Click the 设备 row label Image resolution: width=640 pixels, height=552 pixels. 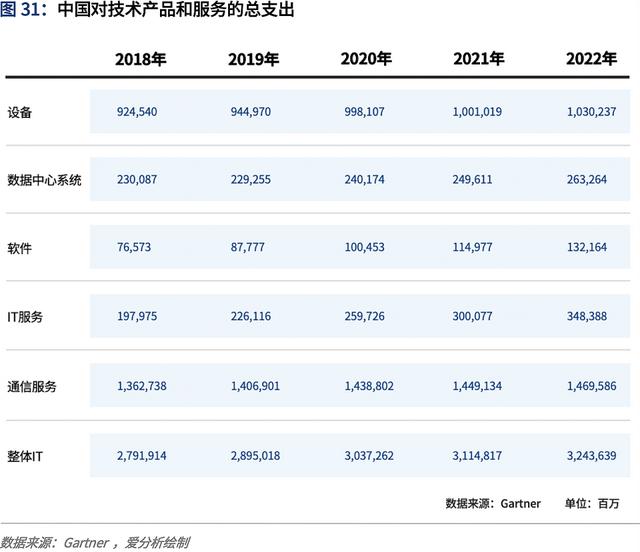tap(20, 112)
